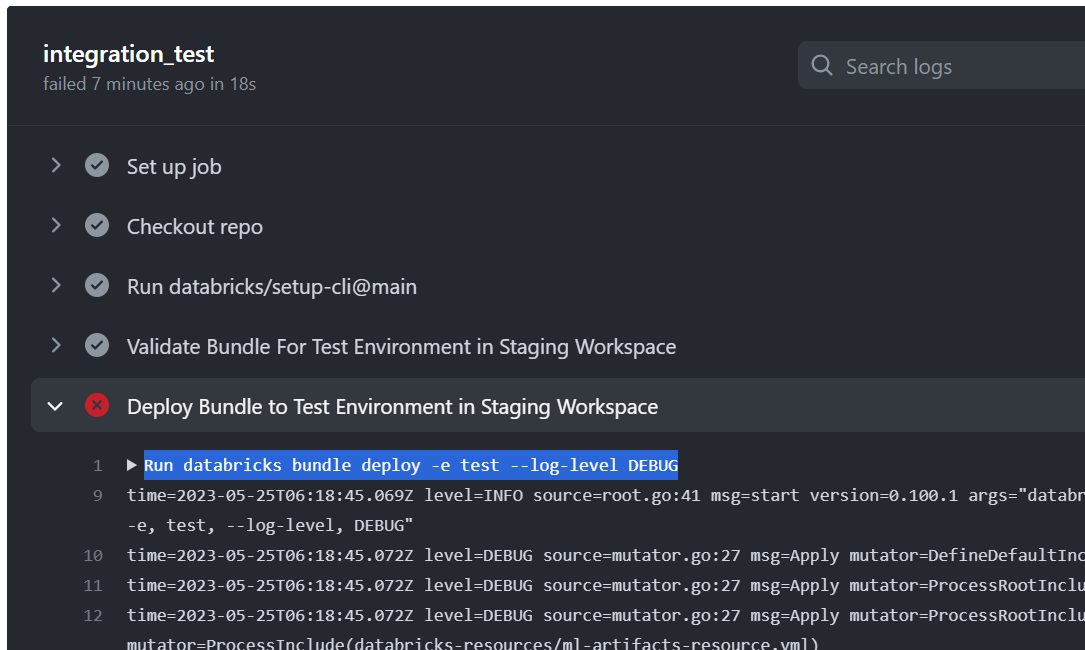
Task: Expand the Run databricks/setup-cli@main step
Action: (x=56, y=285)
